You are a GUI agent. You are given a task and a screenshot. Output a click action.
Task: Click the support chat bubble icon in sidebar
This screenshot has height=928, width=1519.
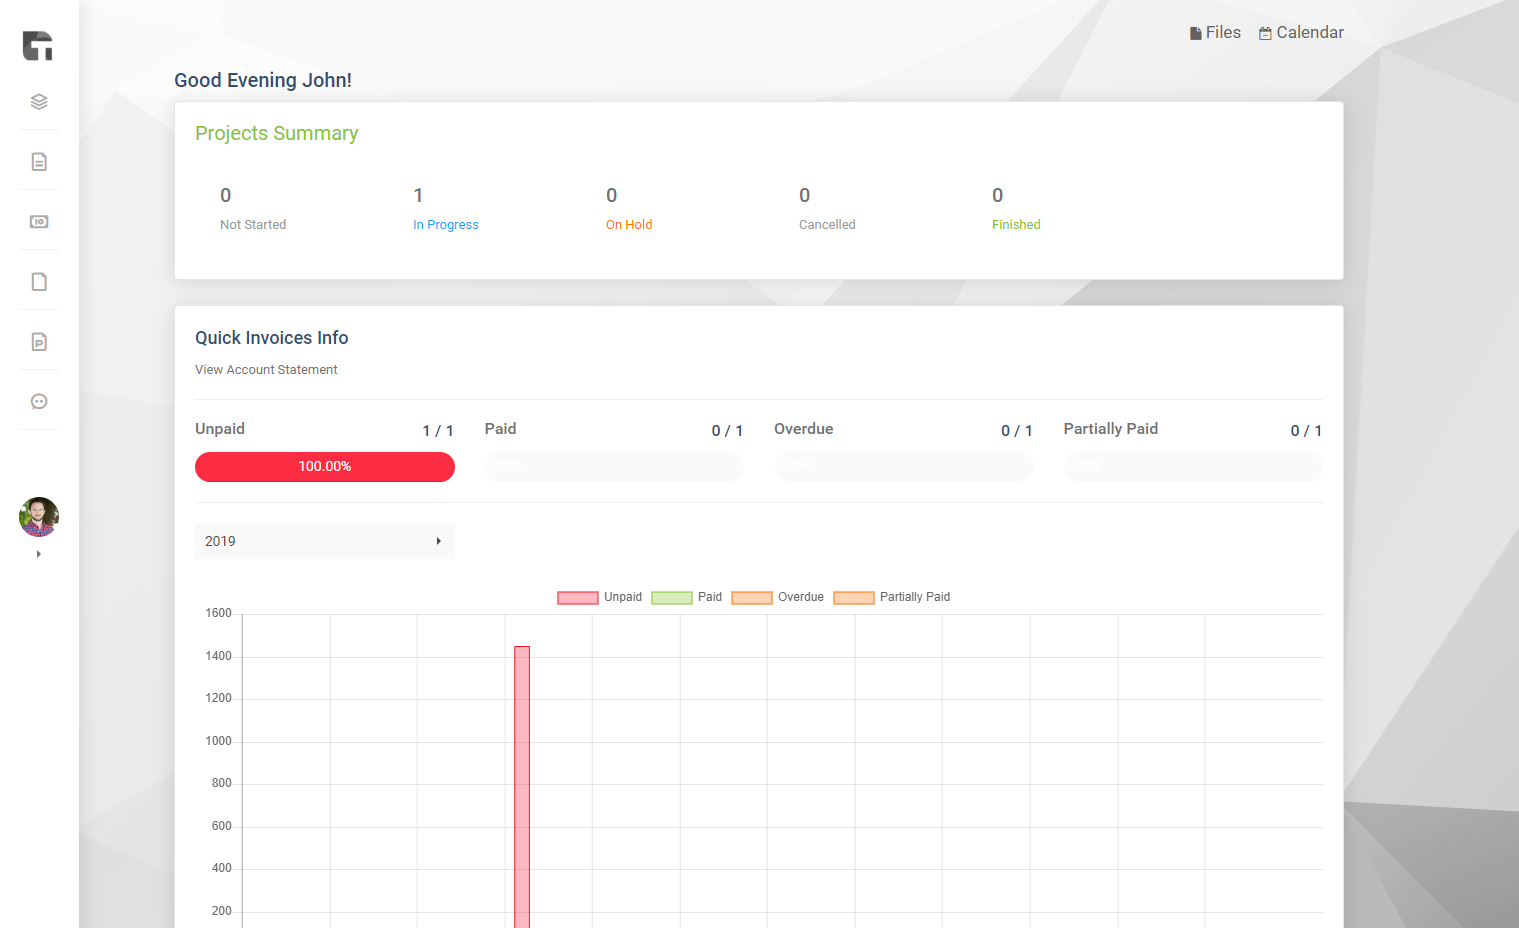pos(38,400)
